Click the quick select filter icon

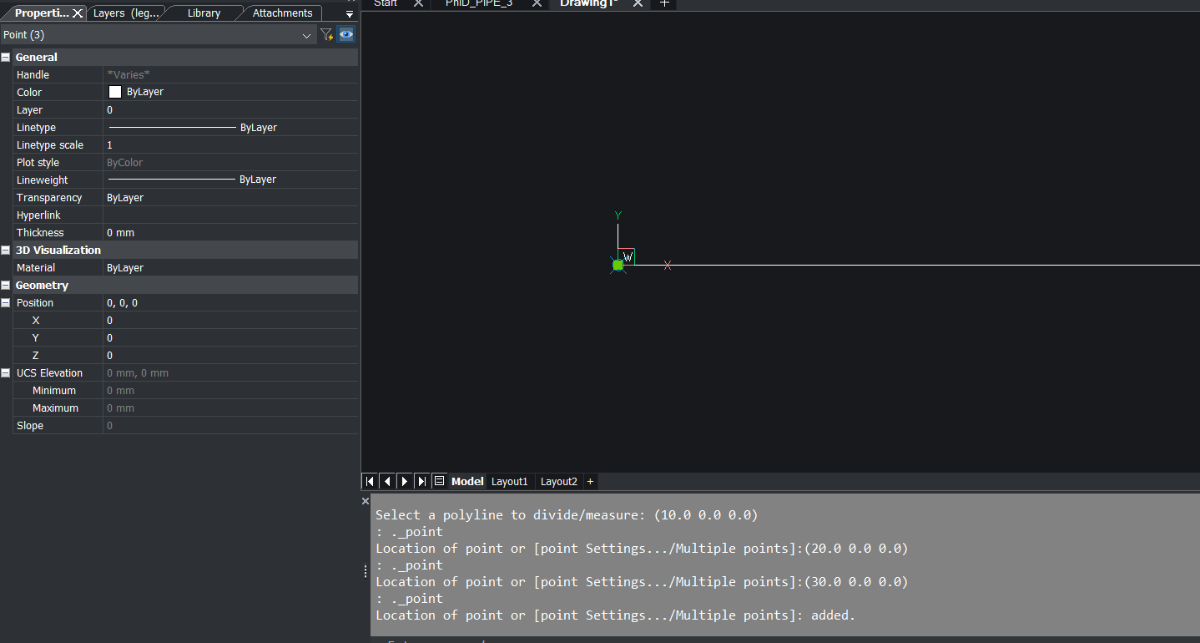click(326, 35)
